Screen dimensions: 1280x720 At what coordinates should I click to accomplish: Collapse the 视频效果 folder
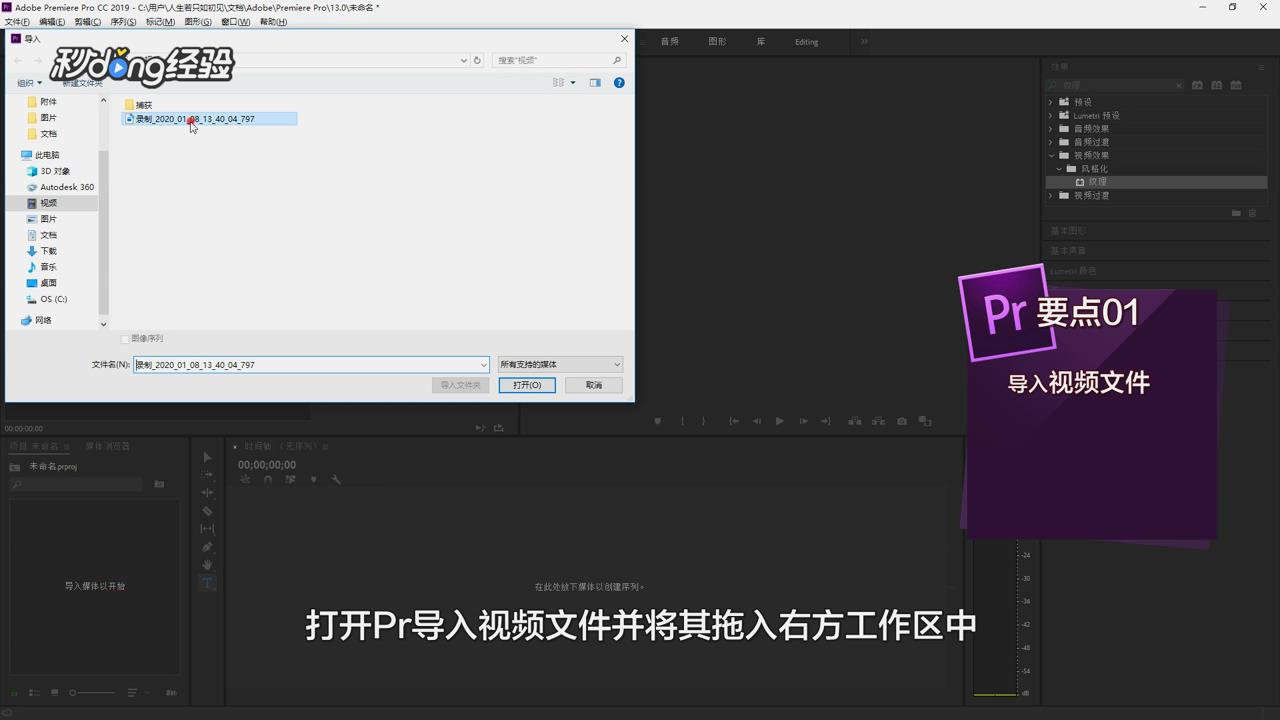(1051, 155)
